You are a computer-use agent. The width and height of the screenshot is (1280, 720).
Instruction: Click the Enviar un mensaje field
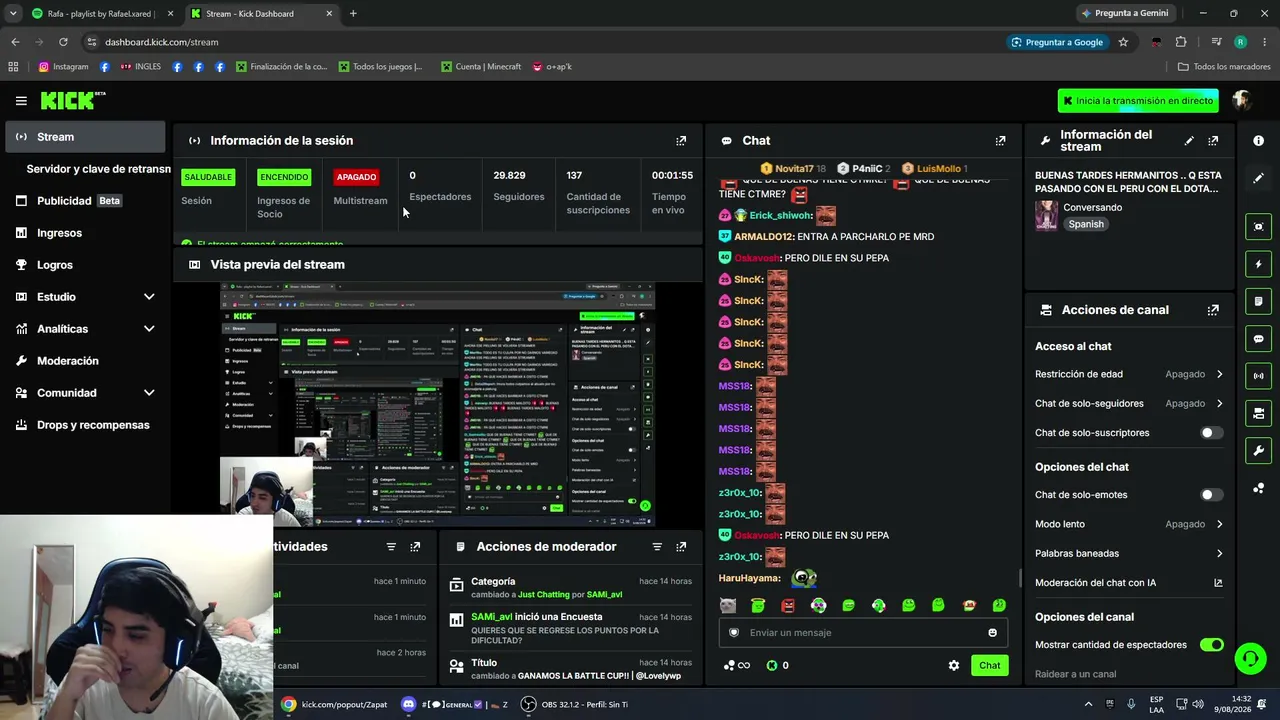pos(863,632)
